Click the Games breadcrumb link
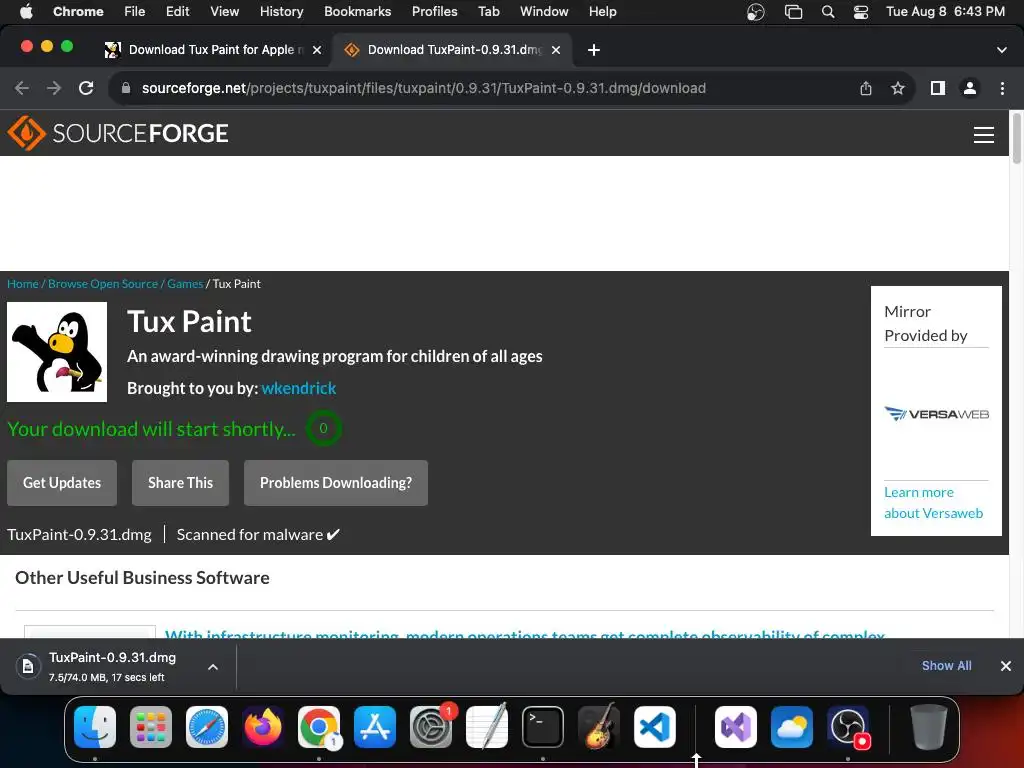This screenshot has width=1024, height=768. (x=185, y=283)
